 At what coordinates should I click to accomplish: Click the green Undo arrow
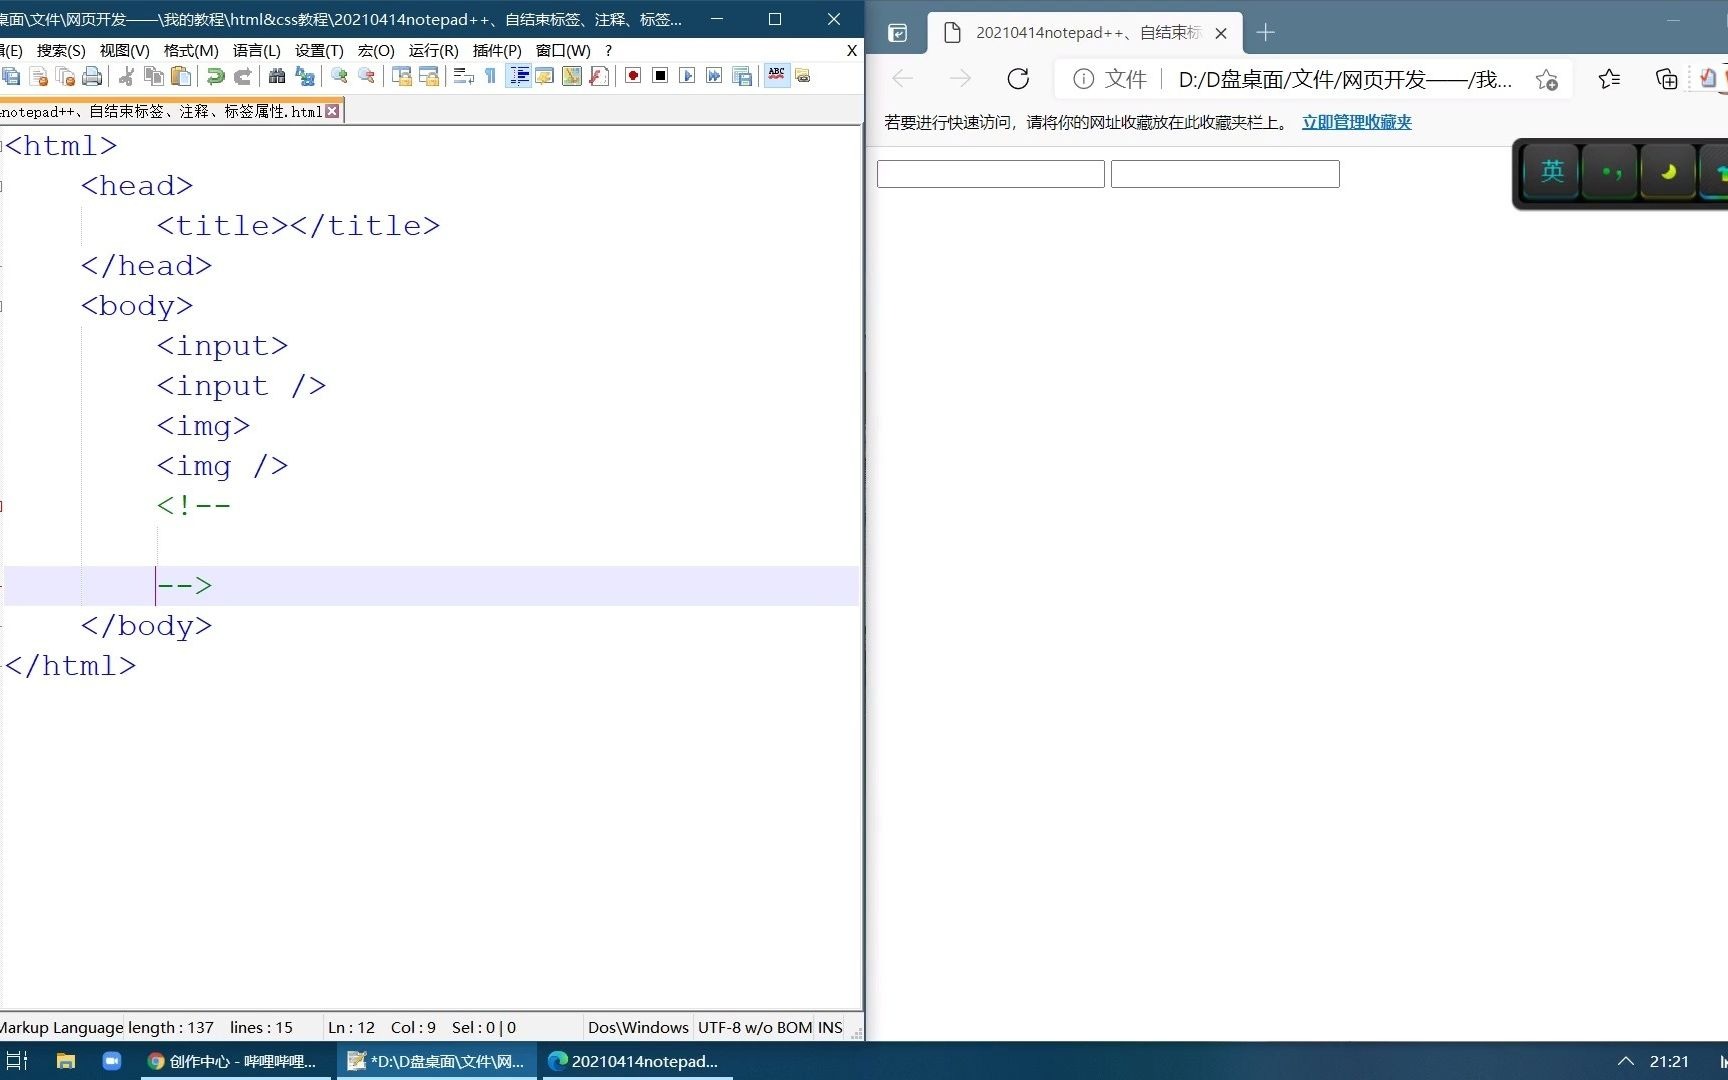click(215, 76)
